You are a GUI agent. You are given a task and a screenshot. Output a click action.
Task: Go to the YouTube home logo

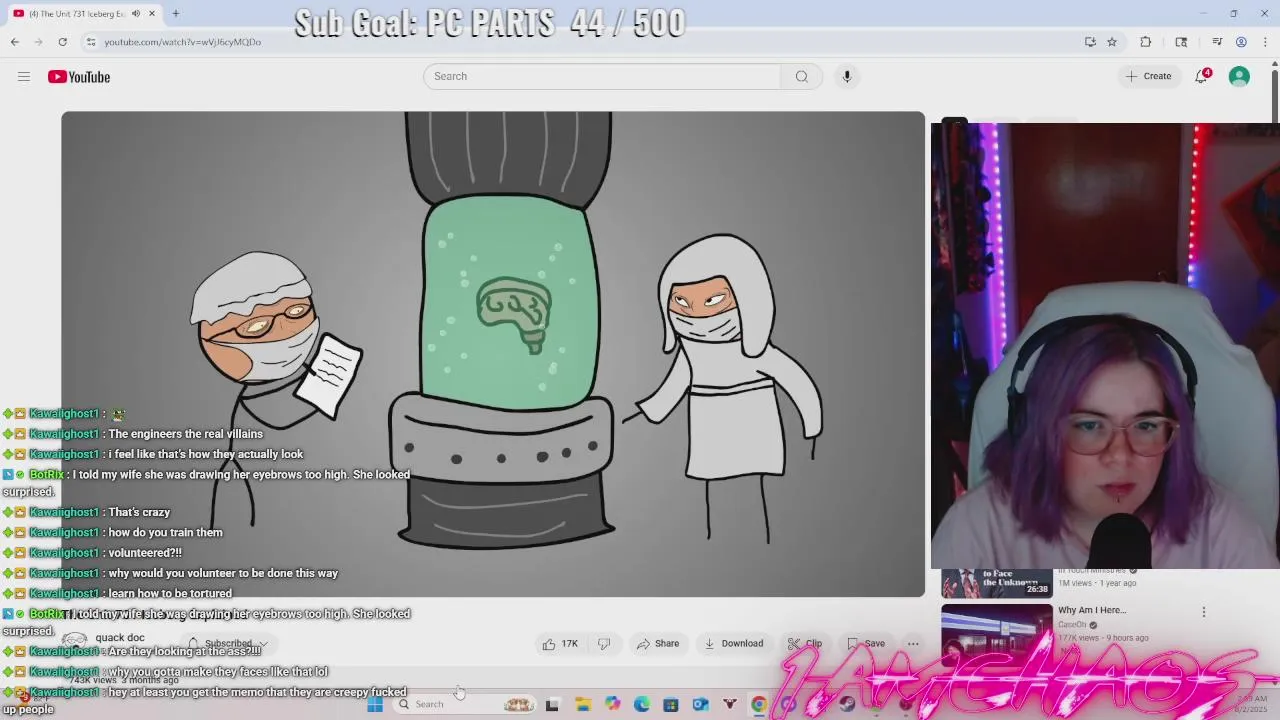79,77
